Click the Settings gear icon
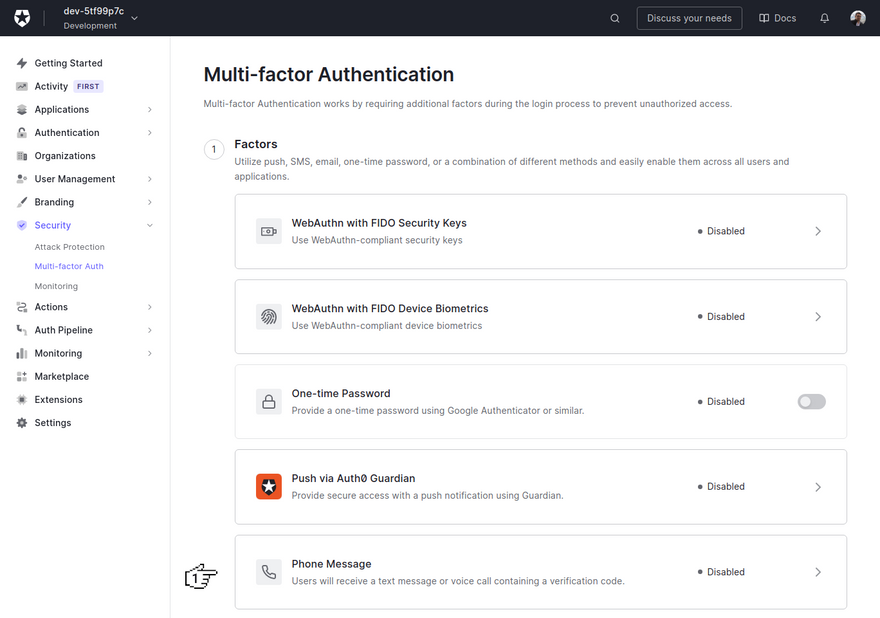The height and width of the screenshot is (618, 880). [22, 423]
